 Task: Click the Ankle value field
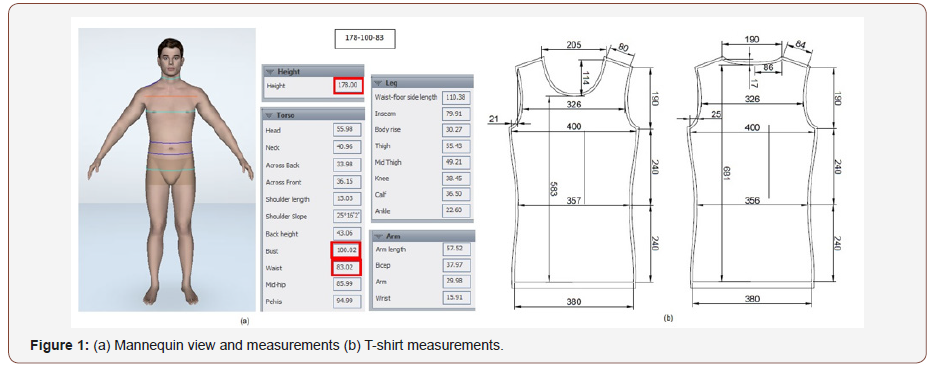457,211
